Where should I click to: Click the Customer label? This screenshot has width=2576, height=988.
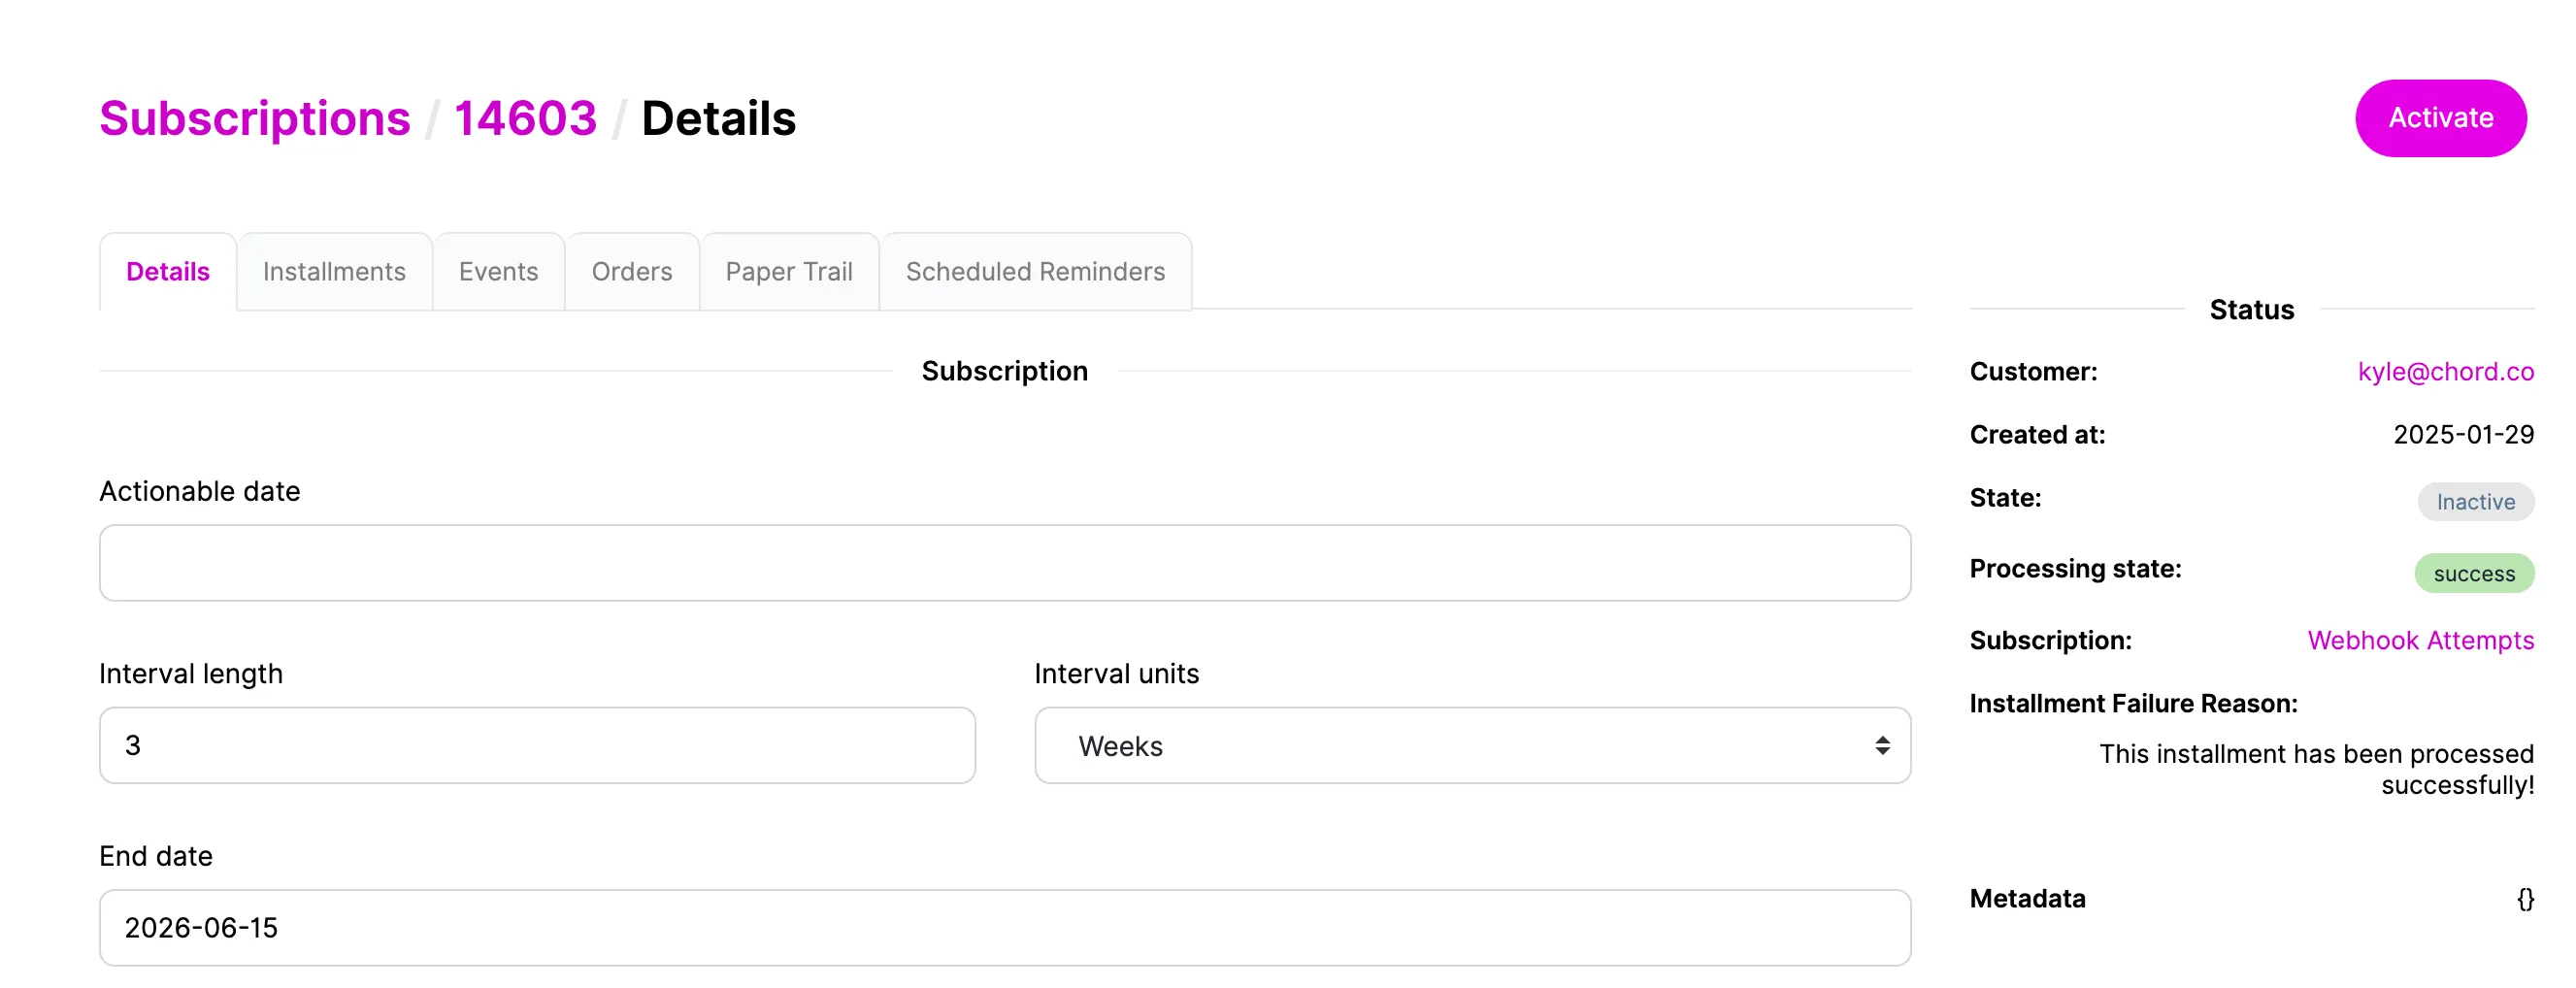[x=2033, y=372]
